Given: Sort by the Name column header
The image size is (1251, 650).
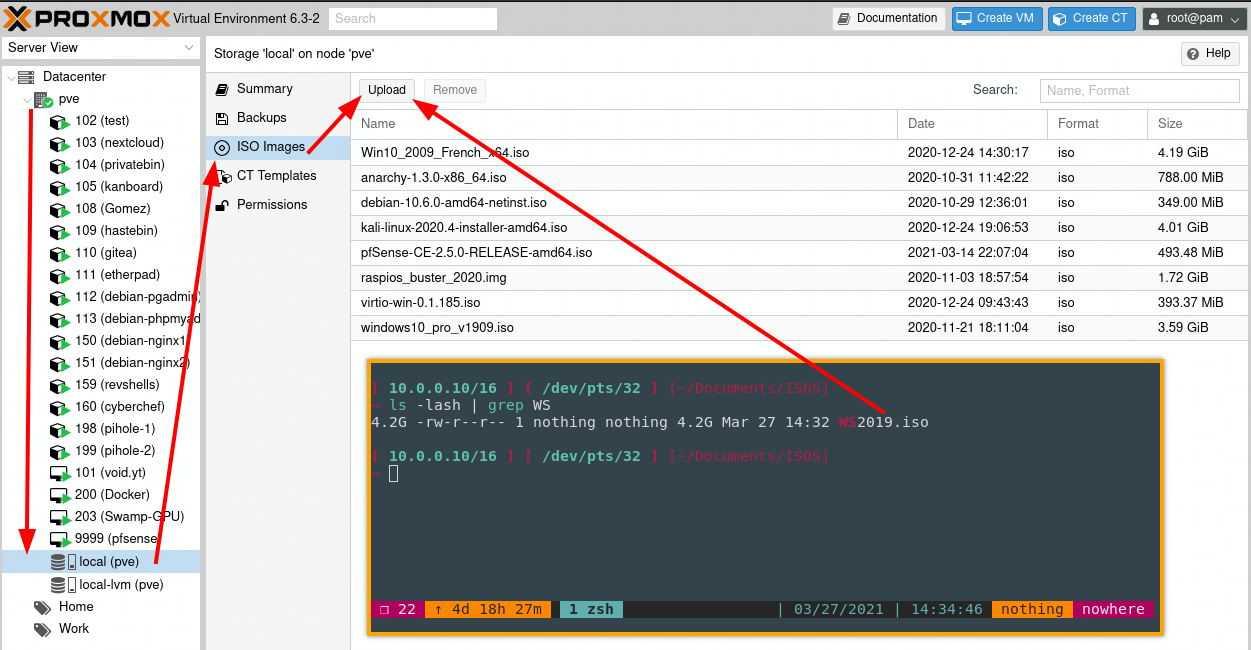Looking at the screenshot, I should tap(624, 124).
